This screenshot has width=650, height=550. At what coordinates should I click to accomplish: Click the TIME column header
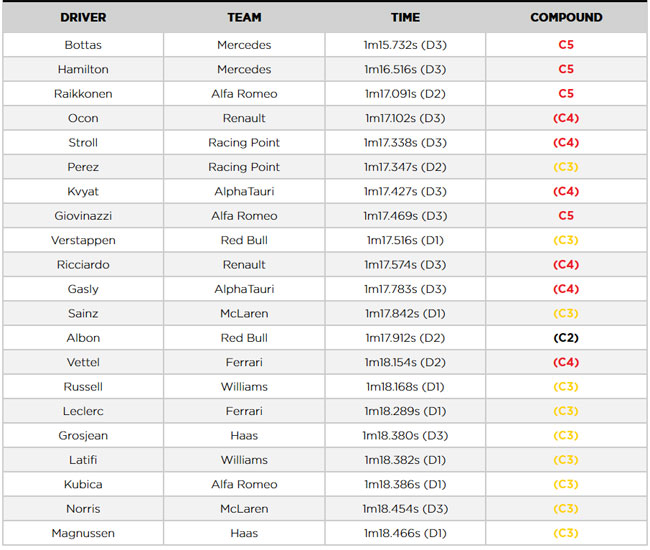pyautogui.click(x=405, y=17)
